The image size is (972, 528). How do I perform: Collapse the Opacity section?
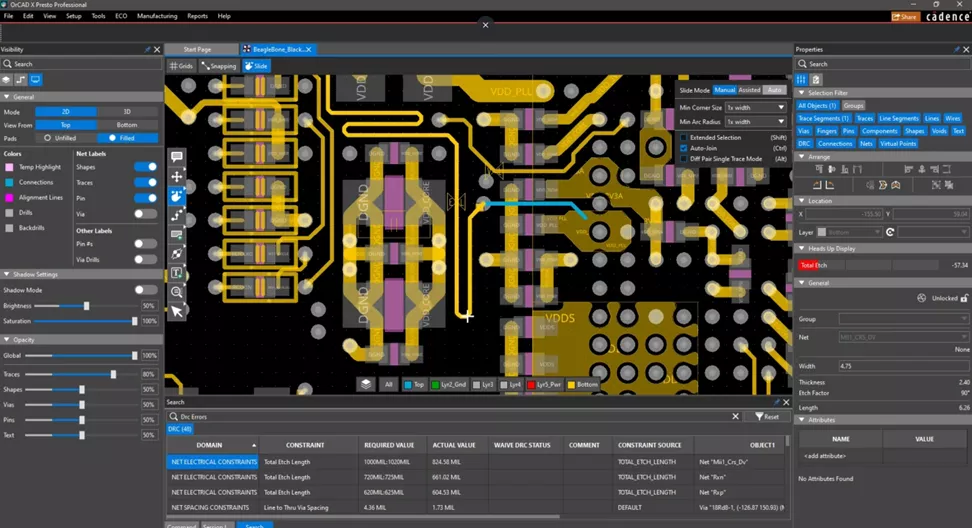click(7, 340)
